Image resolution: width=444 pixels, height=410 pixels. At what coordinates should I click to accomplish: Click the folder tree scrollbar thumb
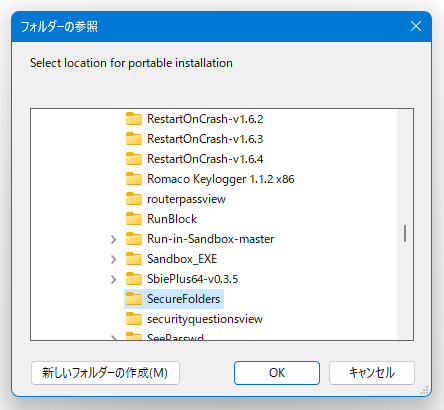(405, 233)
